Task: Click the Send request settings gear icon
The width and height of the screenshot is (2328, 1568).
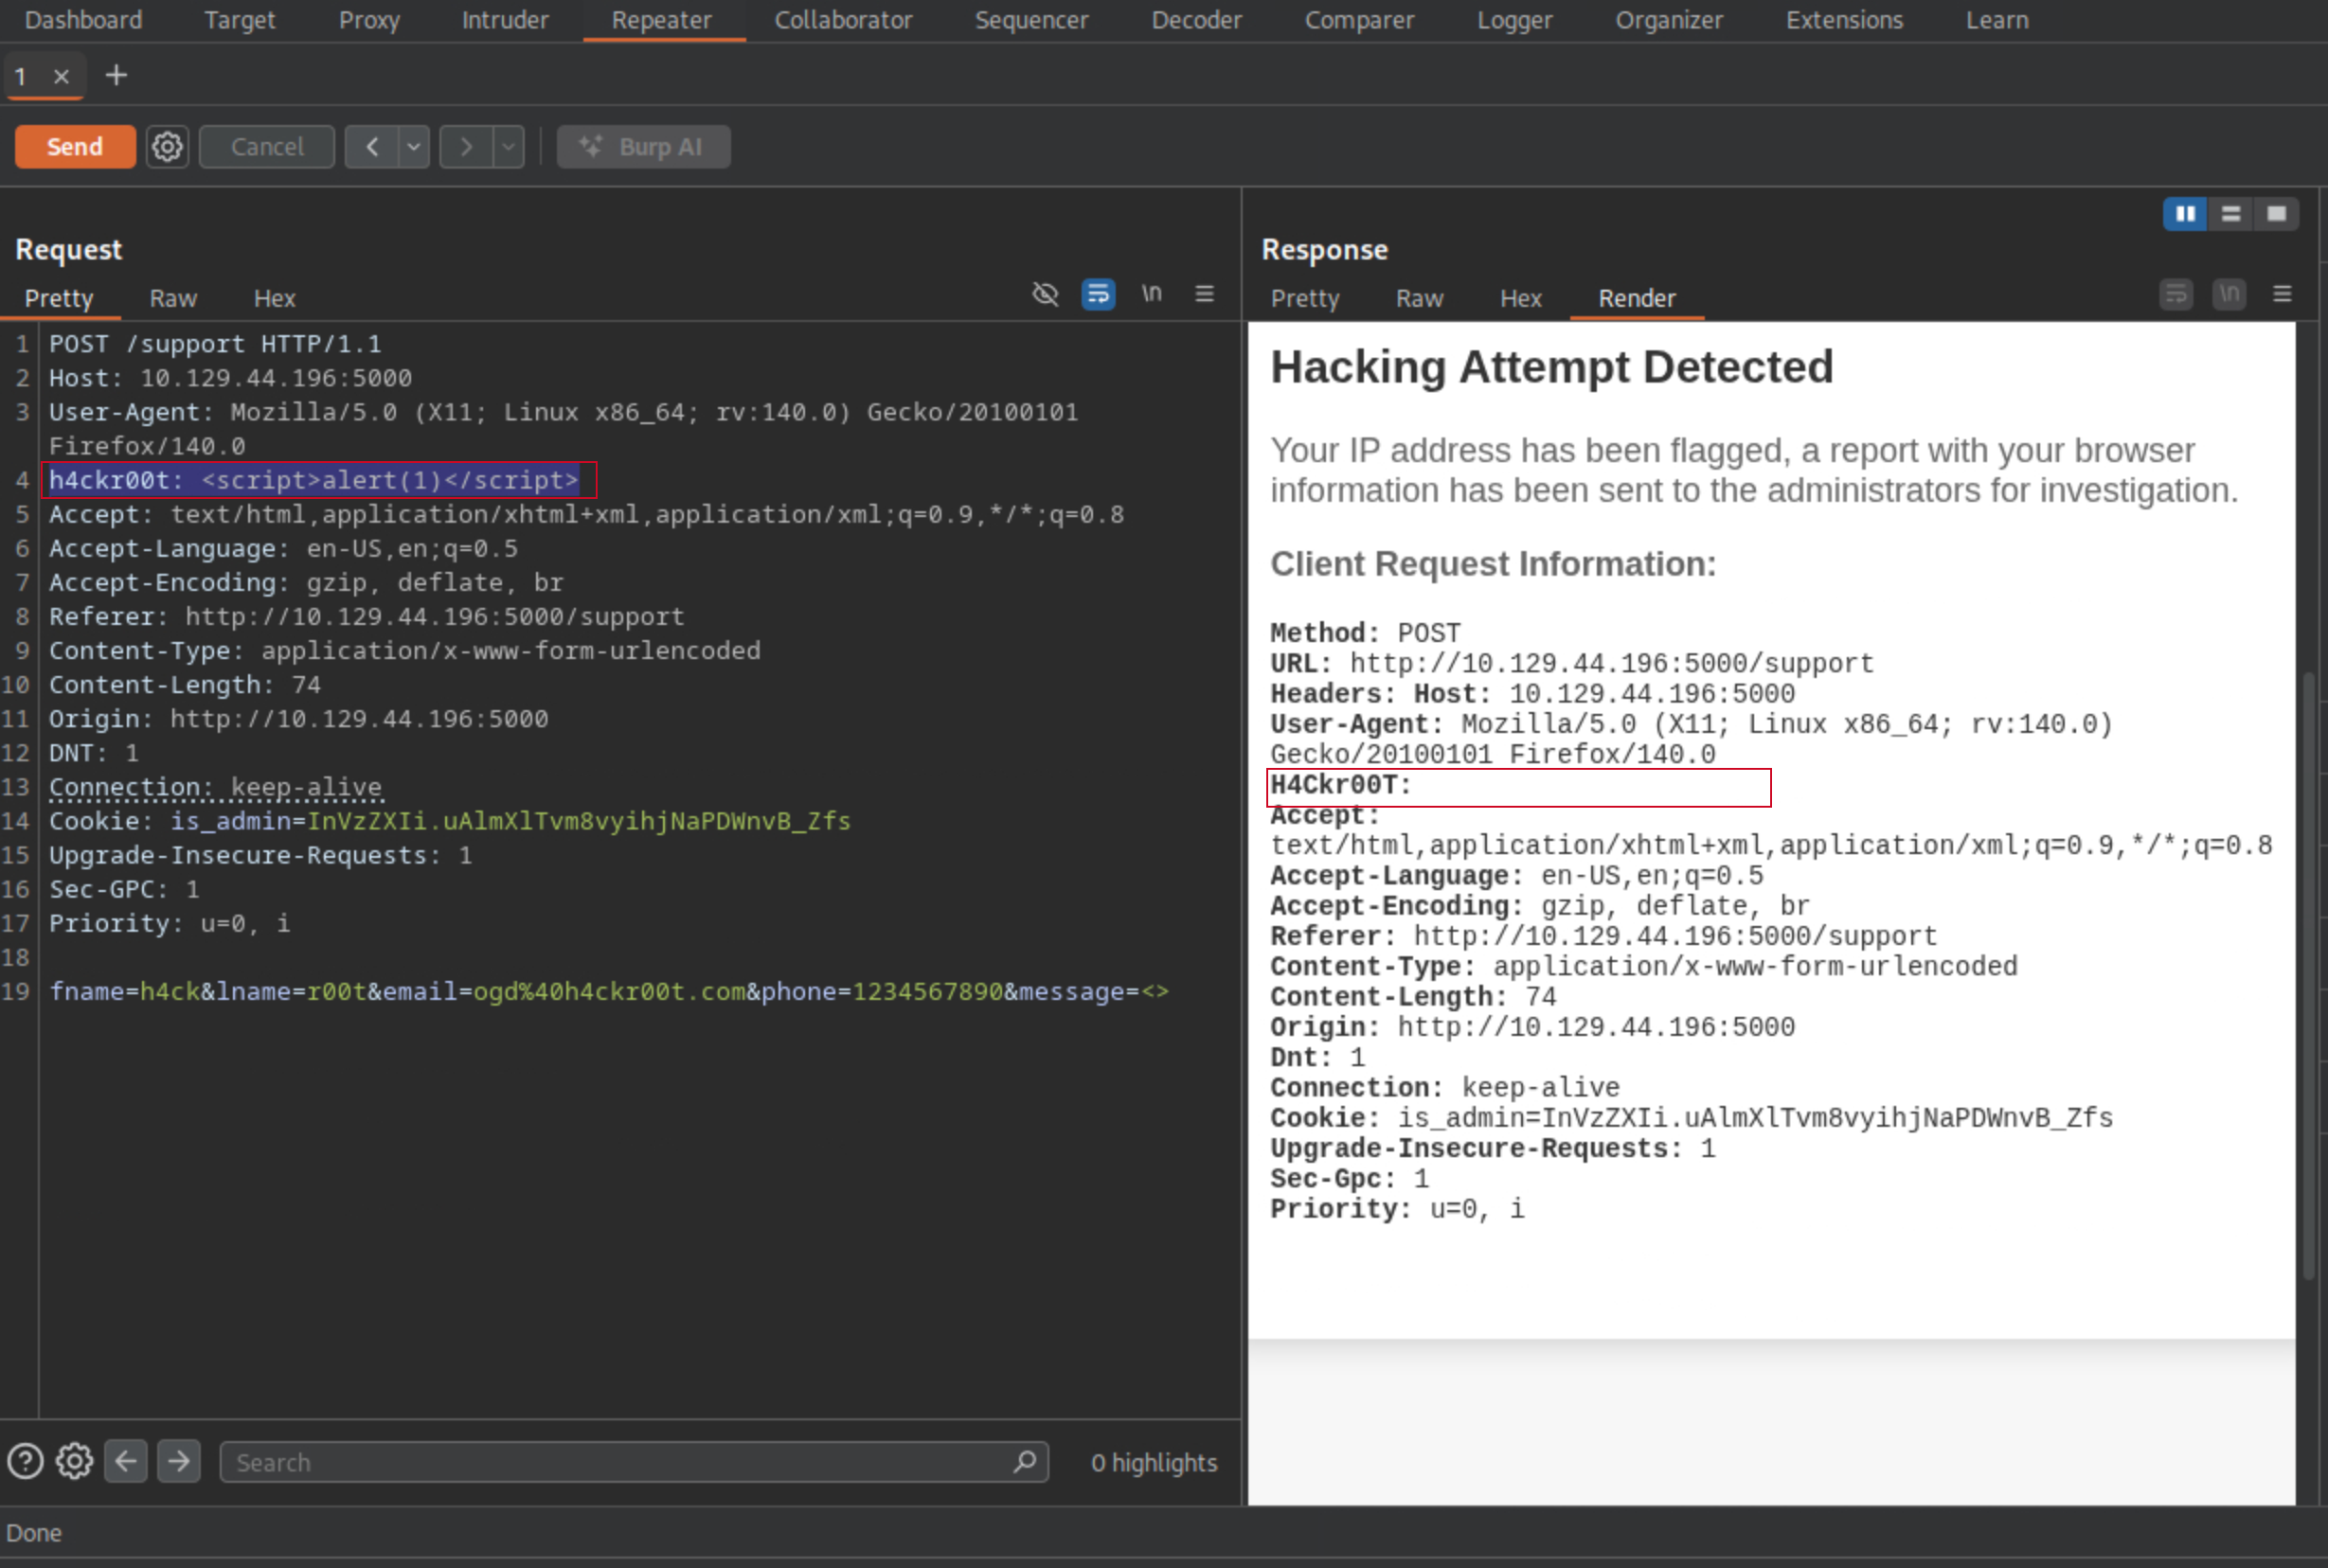Action: click(167, 146)
